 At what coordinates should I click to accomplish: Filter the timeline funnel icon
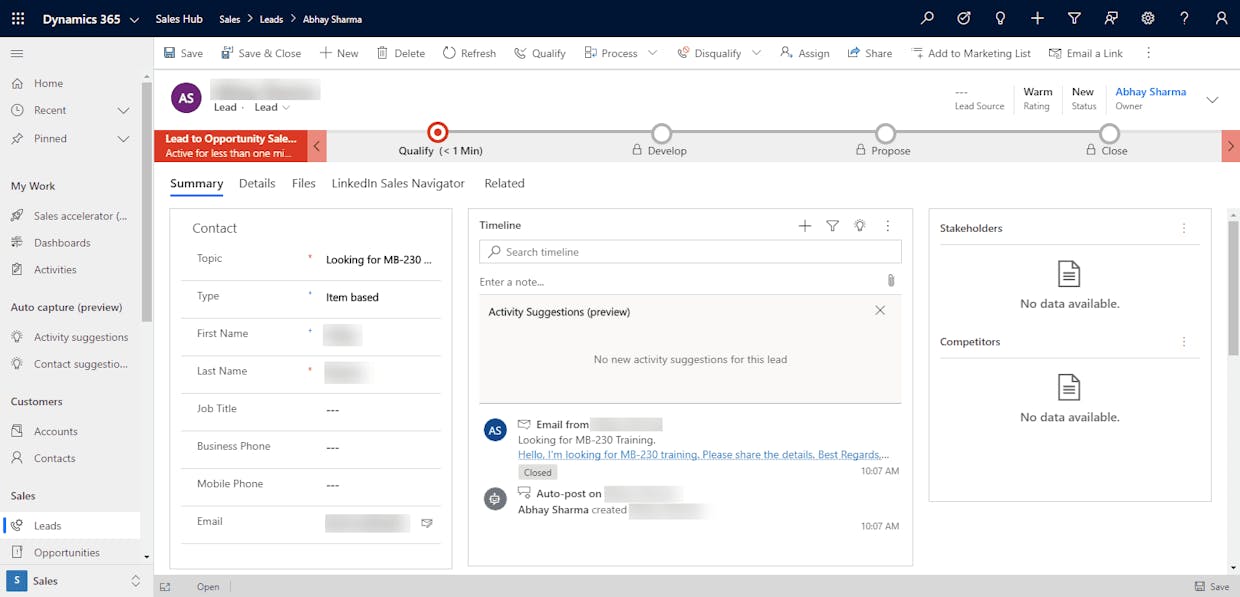coord(832,226)
